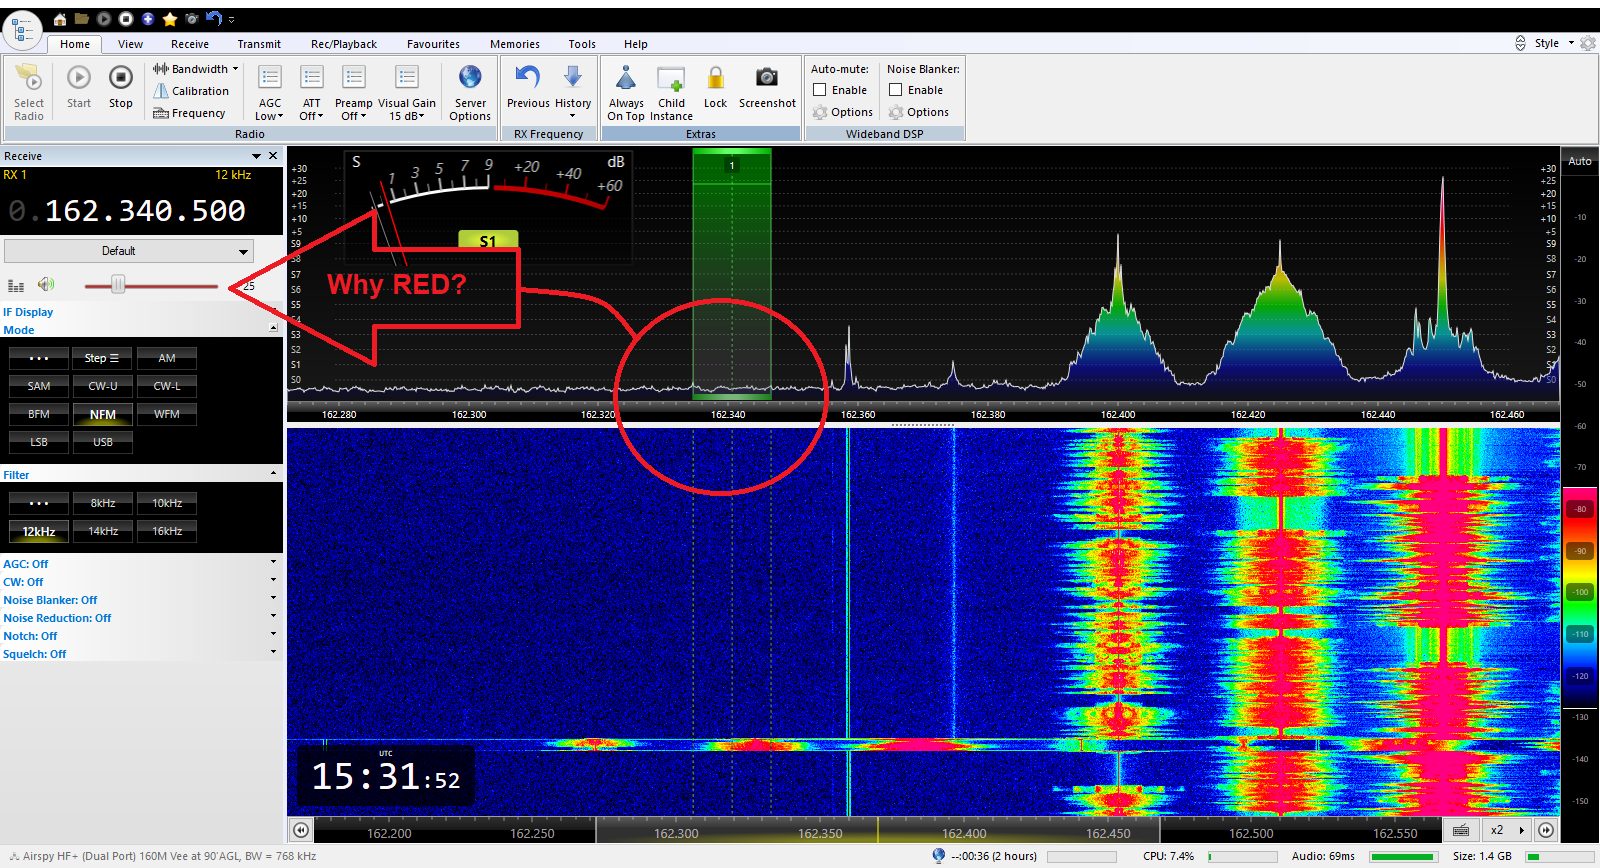The image size is (1600, 868).
Task: Click Previous frequency arrow icon
Action: (x=528, y=78)
